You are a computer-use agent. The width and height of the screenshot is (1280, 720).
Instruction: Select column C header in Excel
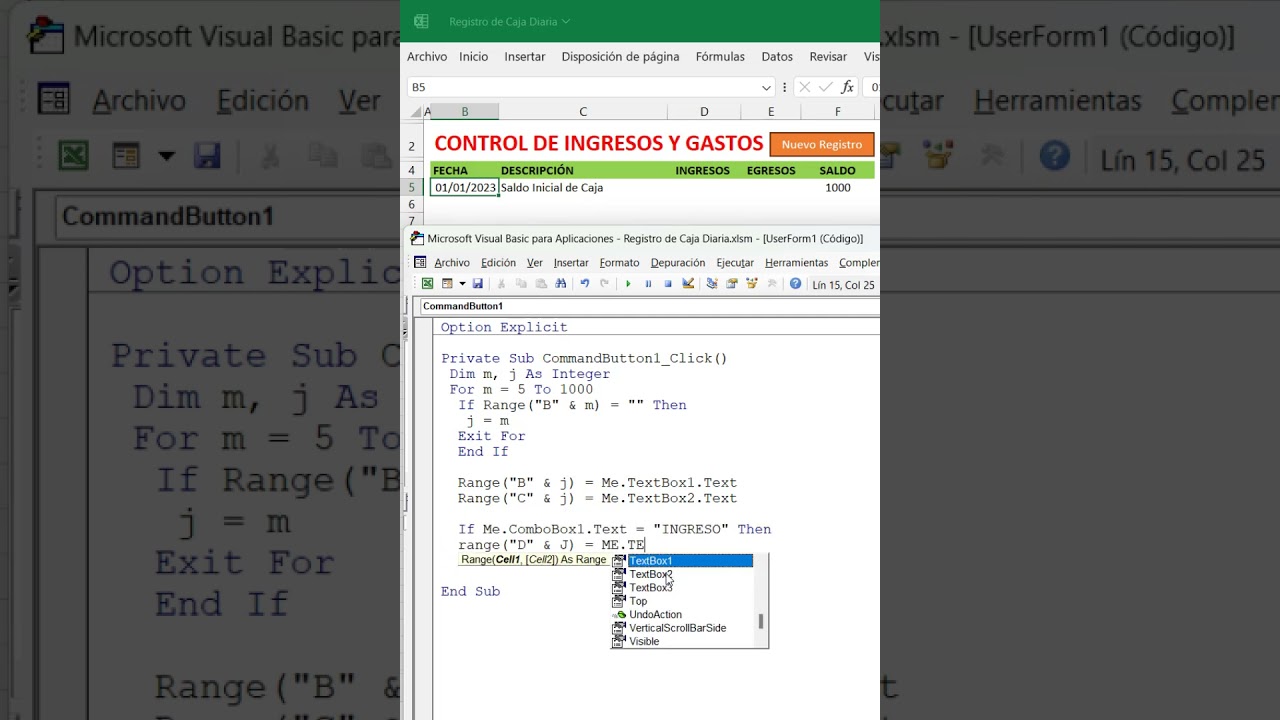(x=583, y=112)
